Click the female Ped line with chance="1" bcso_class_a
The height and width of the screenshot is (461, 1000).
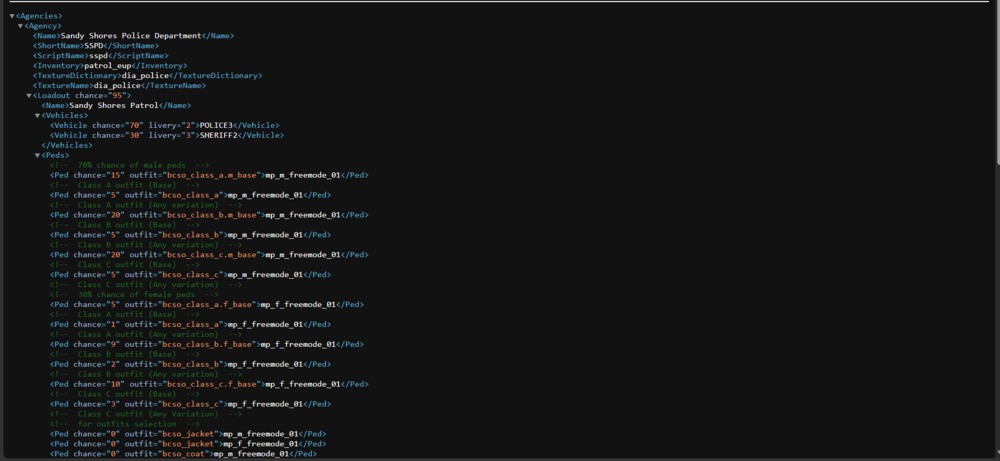pos(190,325)
